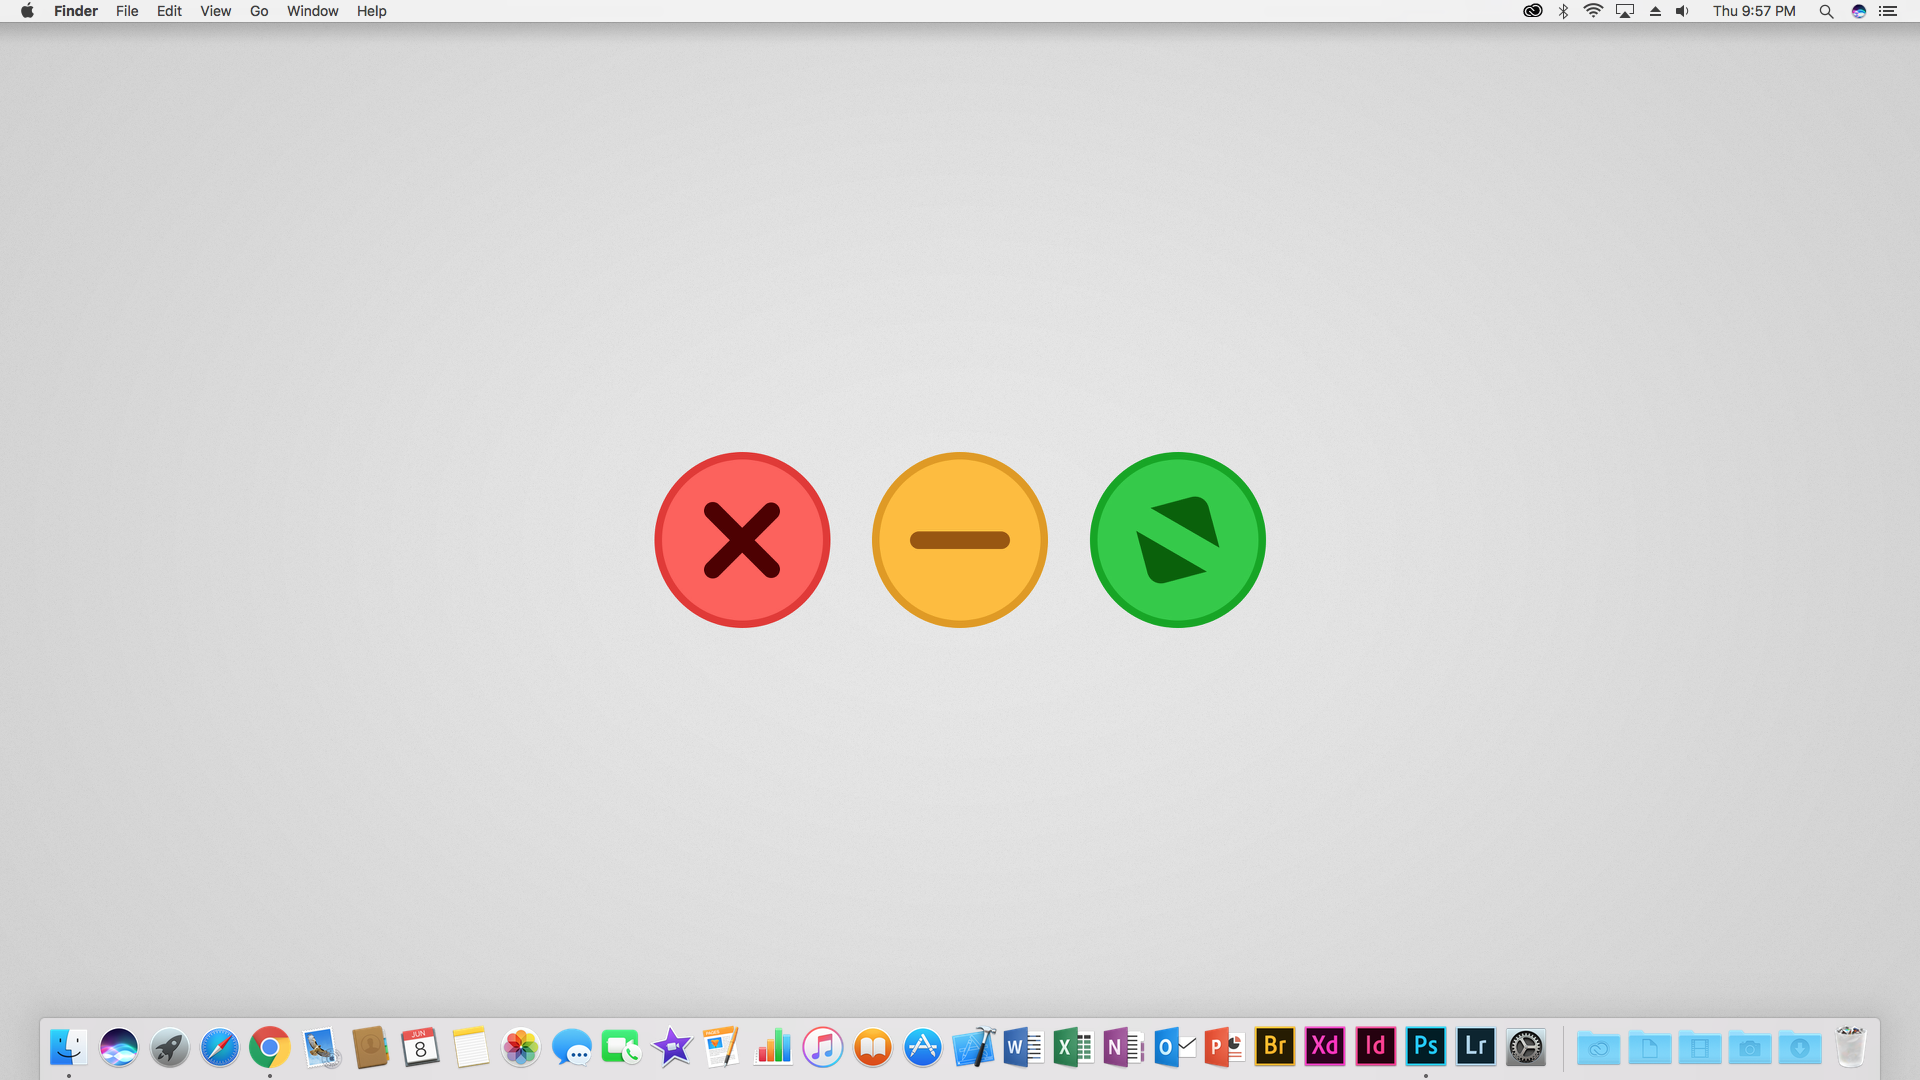The height and width of the screenshot is (1080, 1920).
Task: Open Adobe Bridge in the dock
Action: [x=1275, y=1047]
